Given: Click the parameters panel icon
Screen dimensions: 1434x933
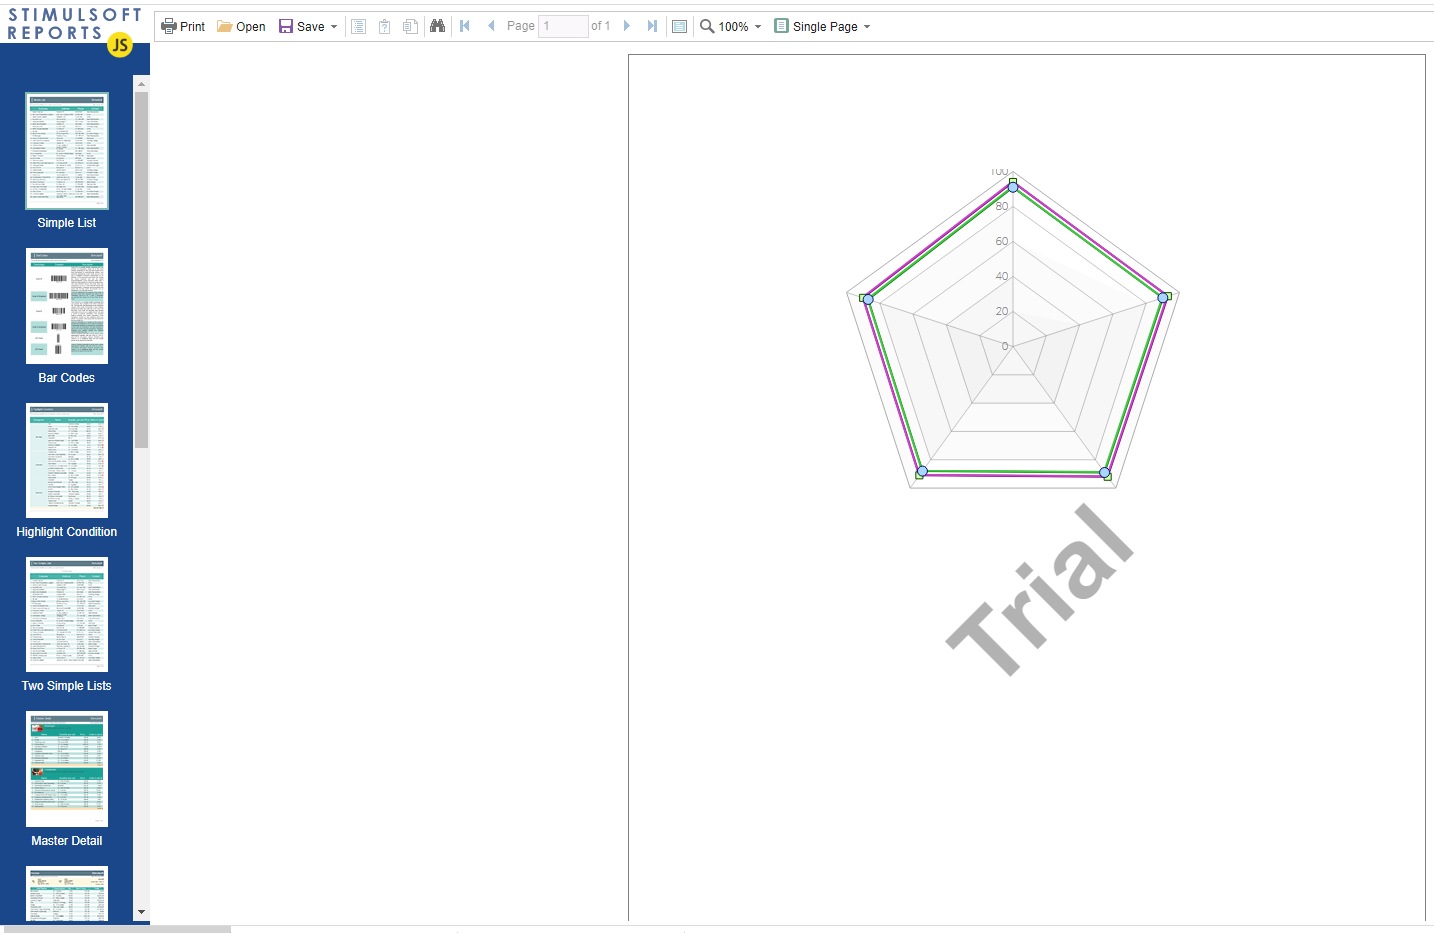Looking at the screenshot, I should pos(385,26).
